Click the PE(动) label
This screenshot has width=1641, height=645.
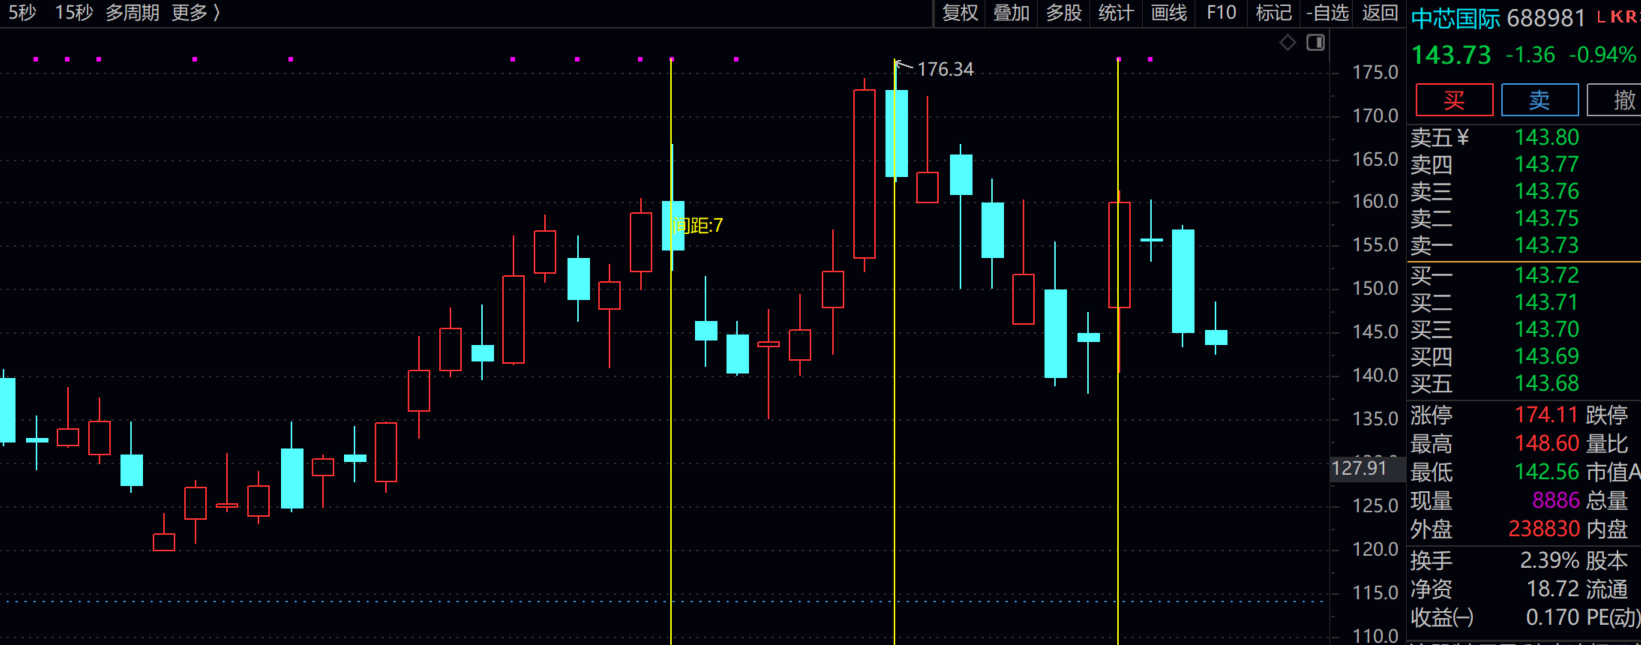coord(1613,618)
